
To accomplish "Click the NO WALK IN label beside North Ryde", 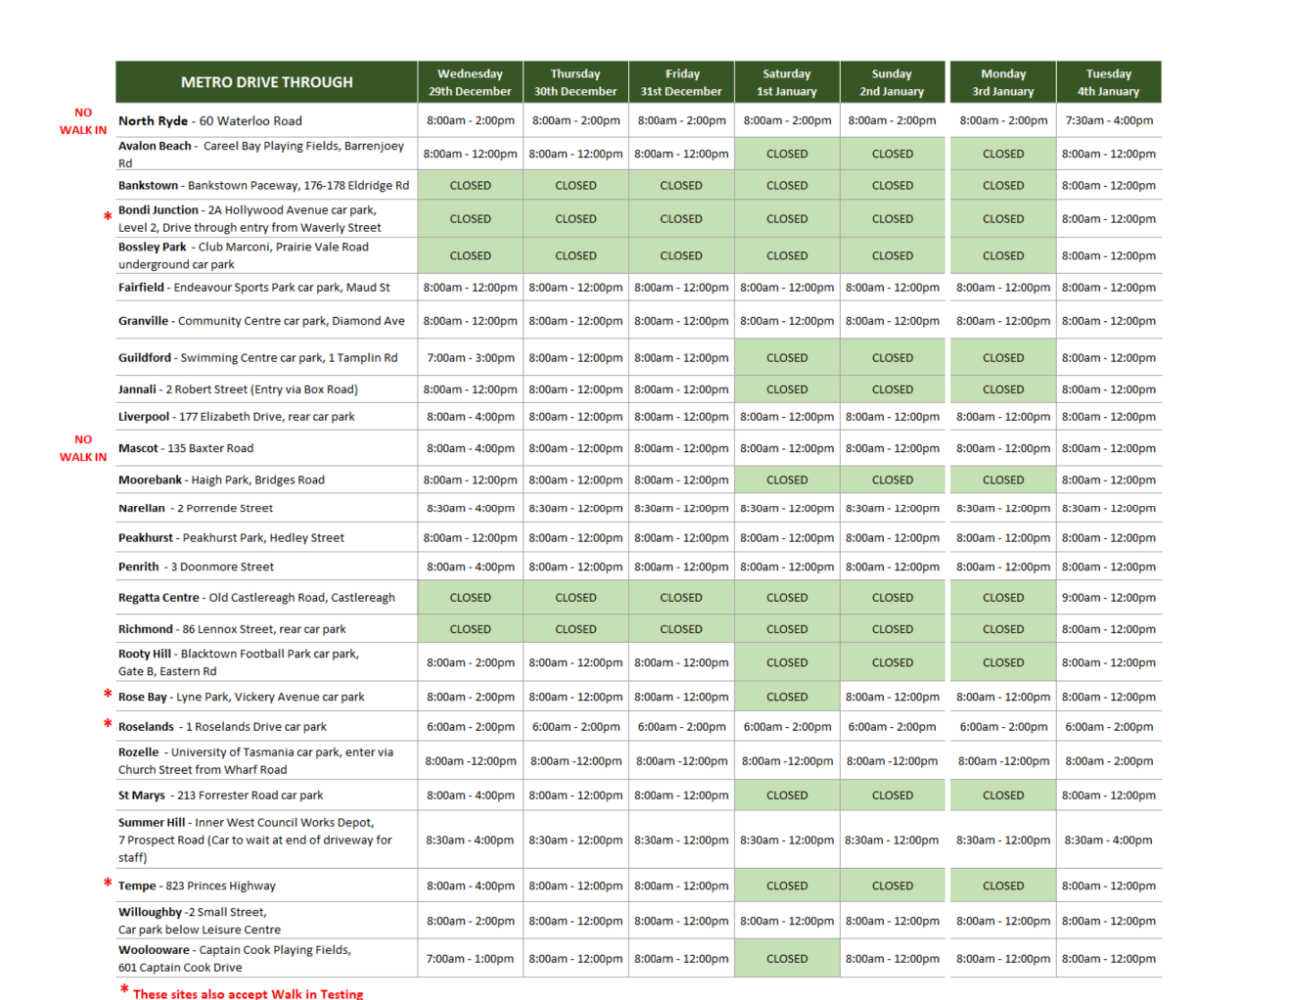I will pos(83,121).
